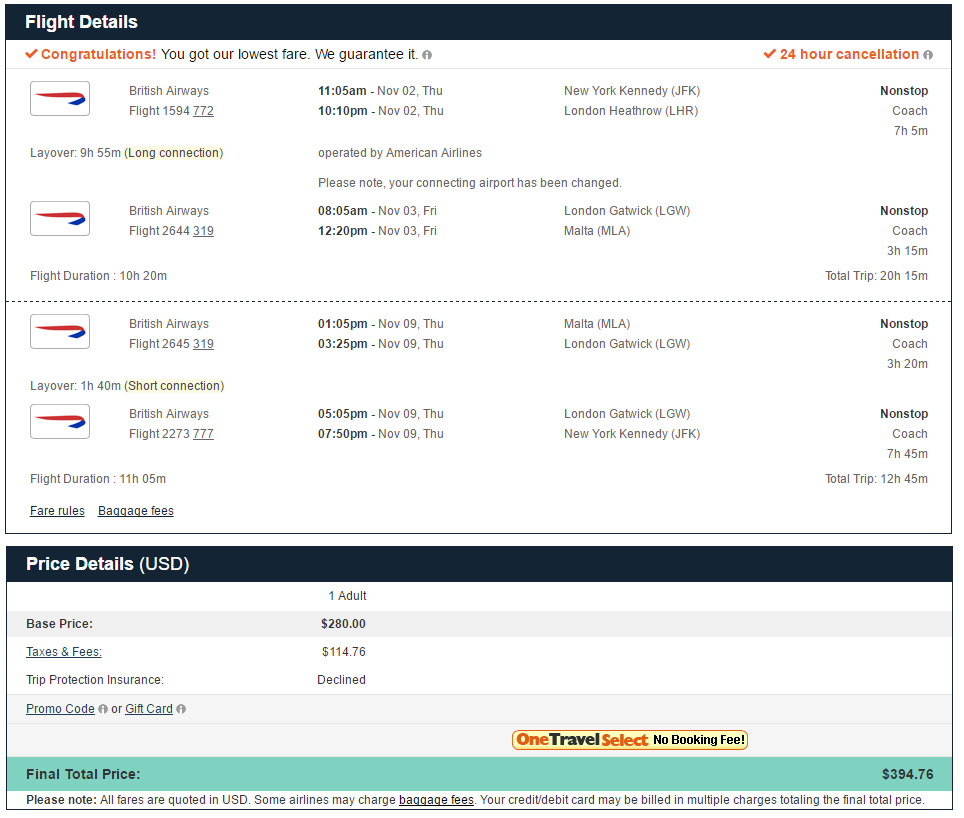
Task: Click 'Flight Duration : 10h 20m' text
Action: point(98,275)
